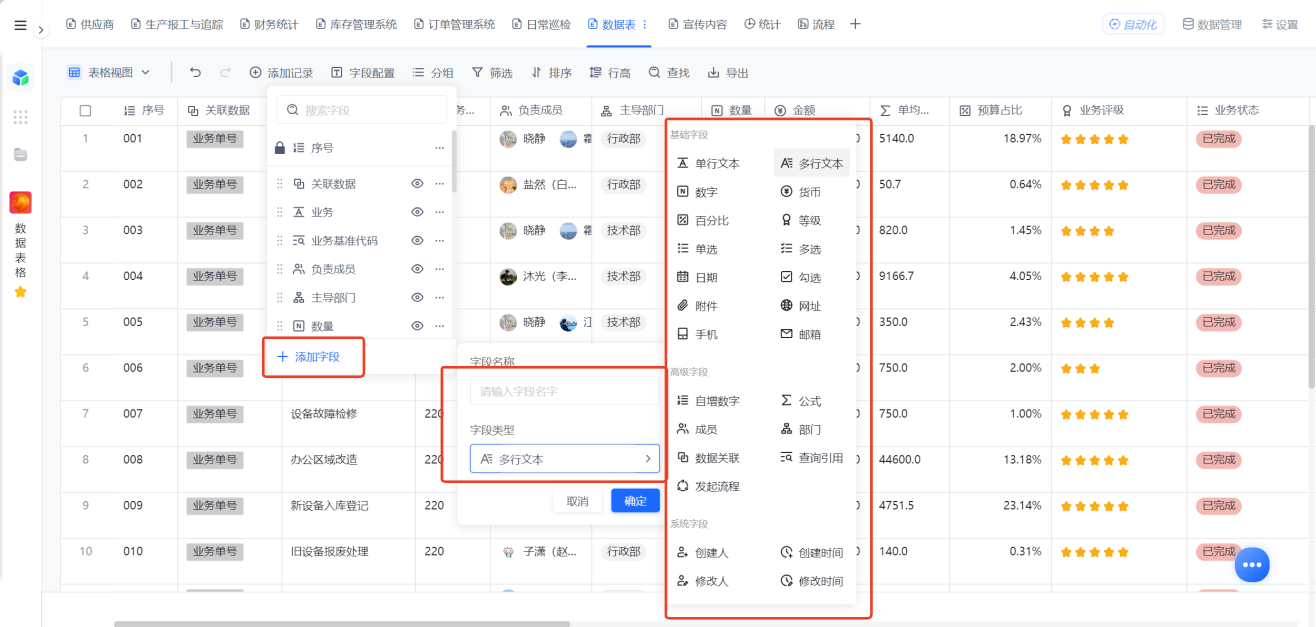Choose 等级 rating field type
The image size is (1316, 627).
click(x=801, y=220)
